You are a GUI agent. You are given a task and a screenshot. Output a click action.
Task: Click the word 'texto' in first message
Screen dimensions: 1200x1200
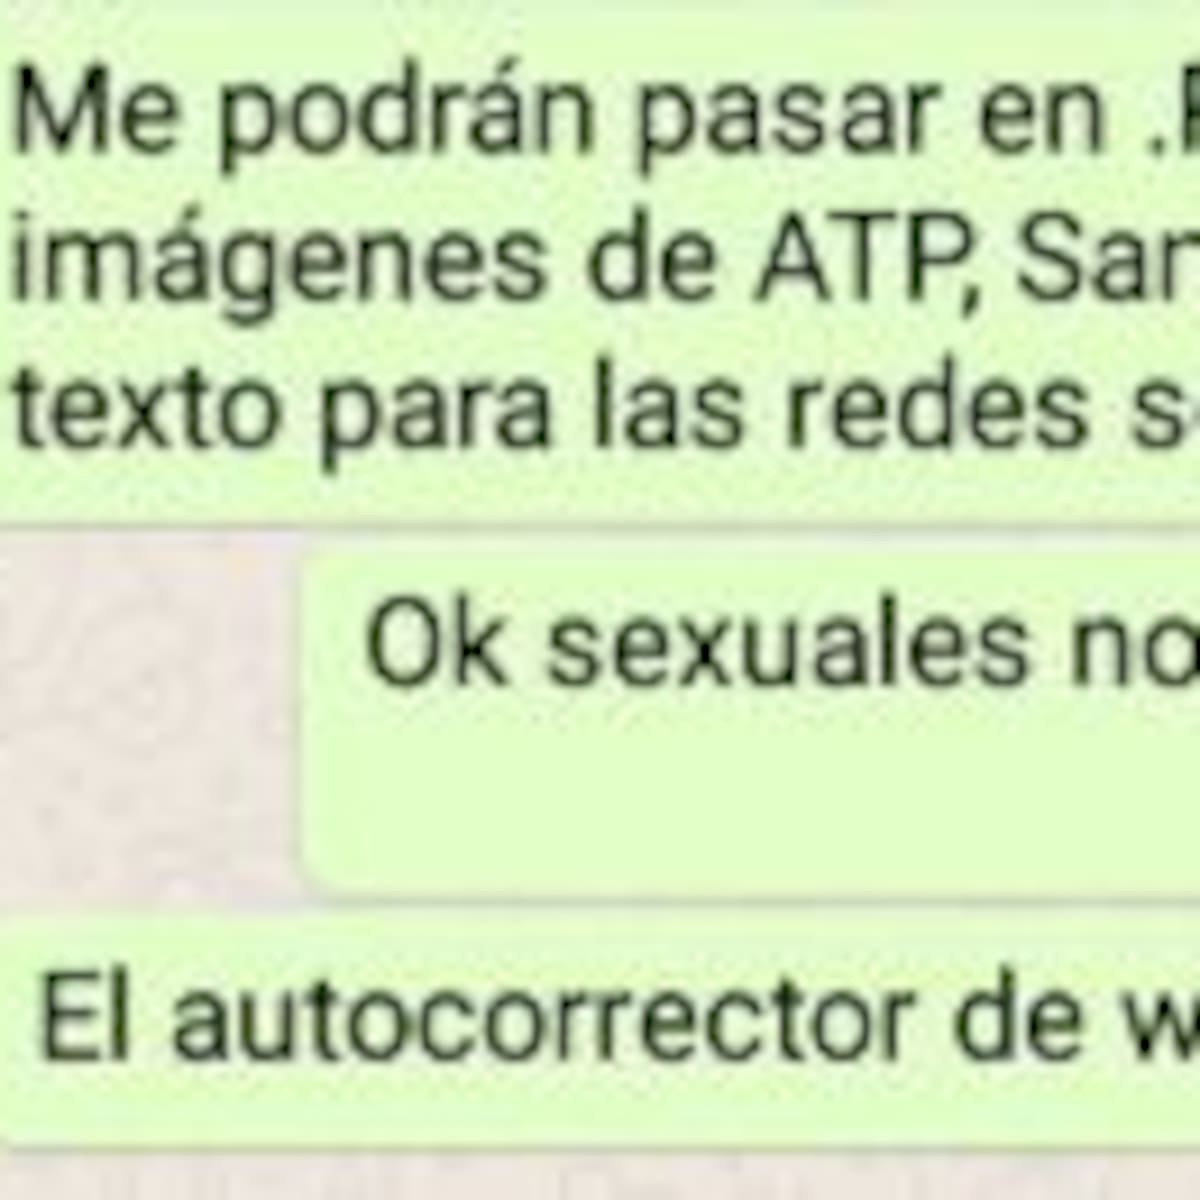pos(146,410)
